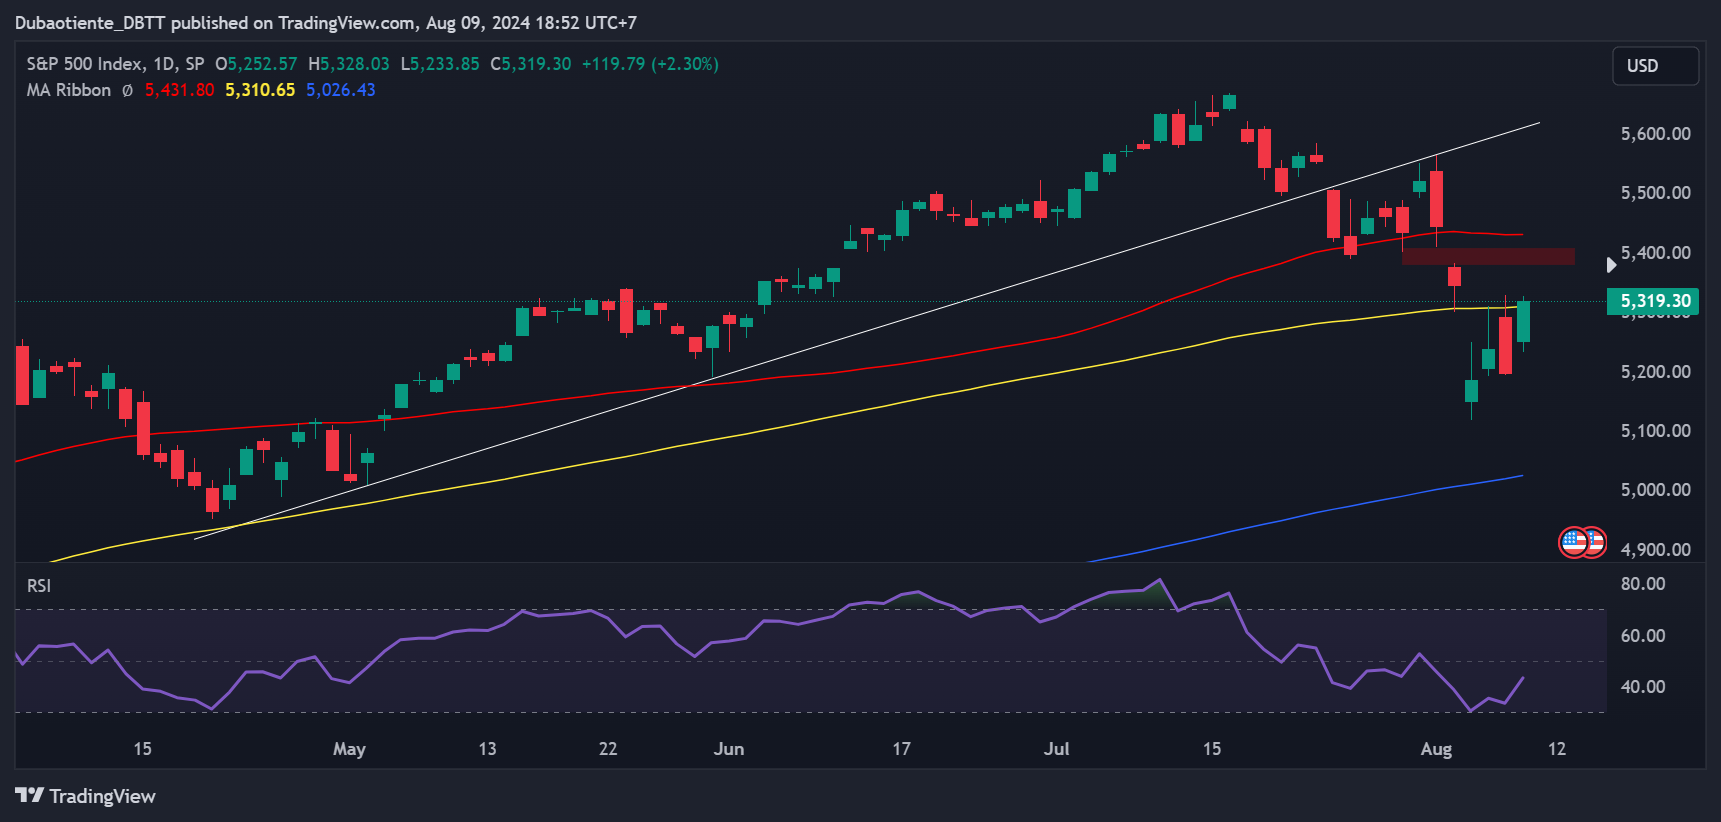Click the RSI 60.00 scale label
Image resolution: width=1721 pixels, height=822 pixels.
tap(1643, 636)
